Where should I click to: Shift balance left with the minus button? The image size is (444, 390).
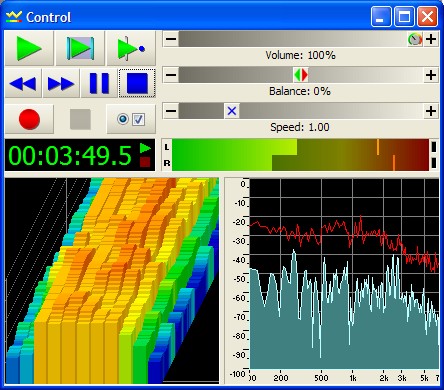click(x=171, y=75)
